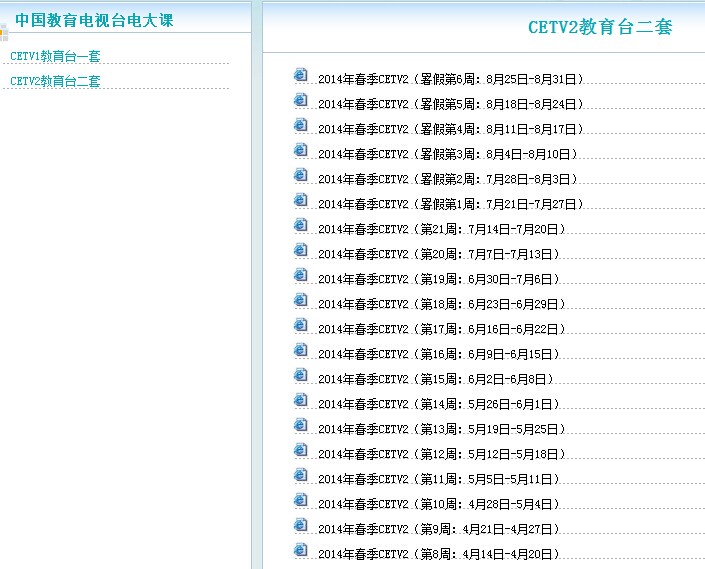This screenshot has height=569, width=705.
Task: Click document icon beside 第9周 entry
Action: (x=300, y=526)
